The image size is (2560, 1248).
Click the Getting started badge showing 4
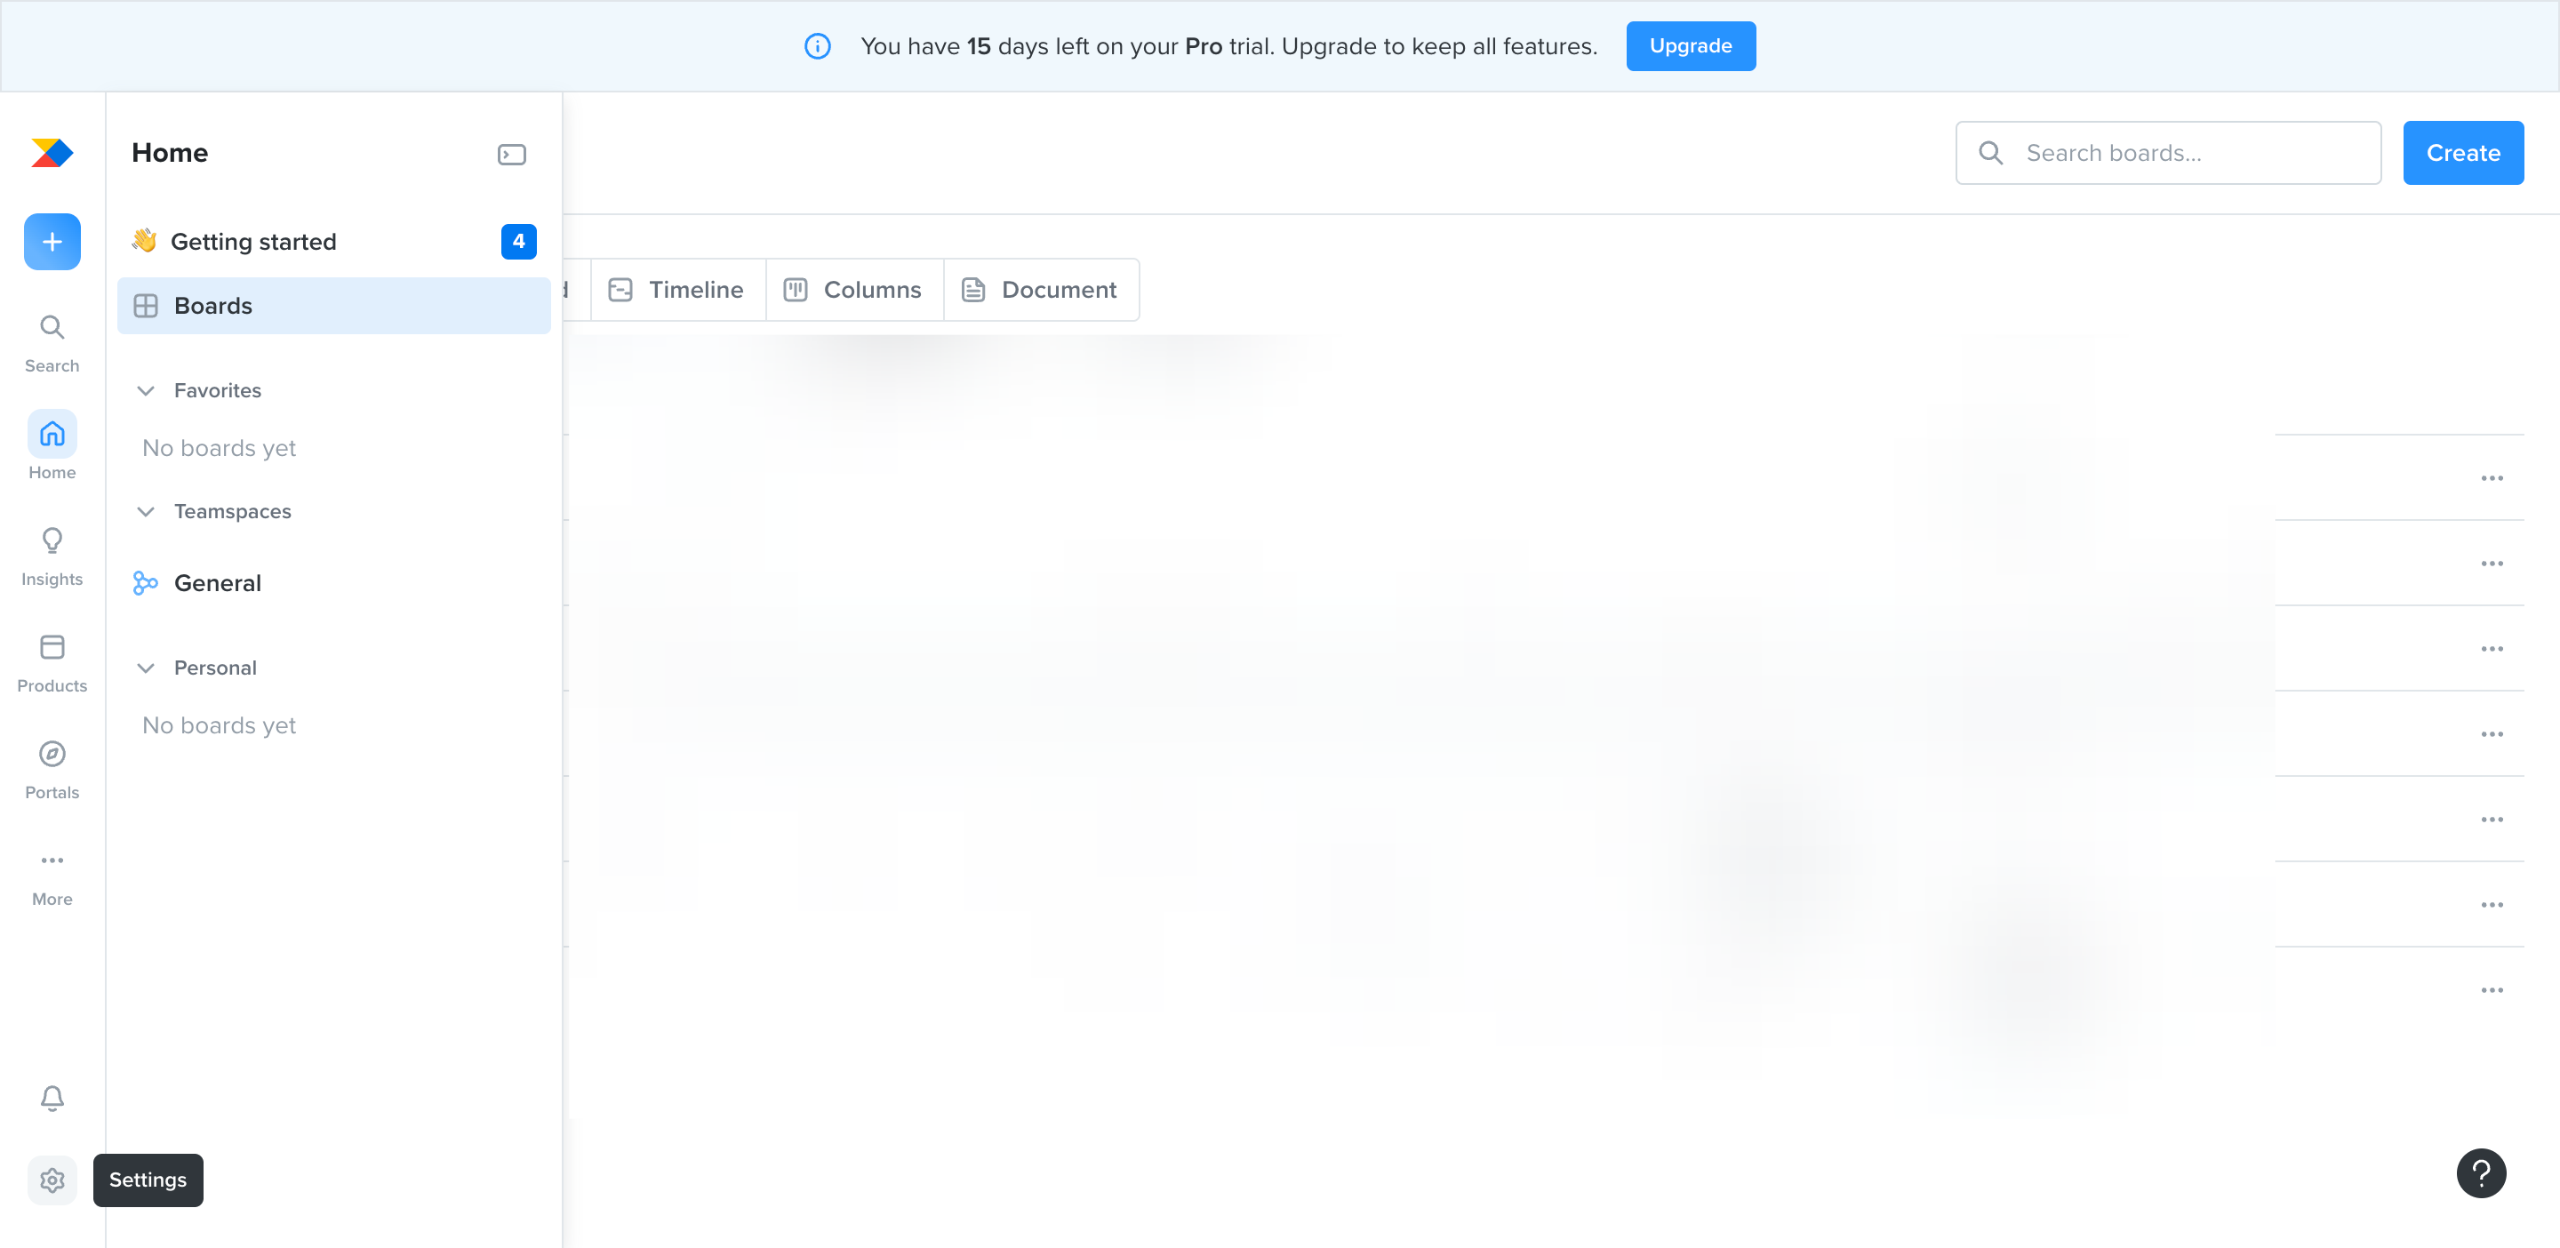coord(518,242)
